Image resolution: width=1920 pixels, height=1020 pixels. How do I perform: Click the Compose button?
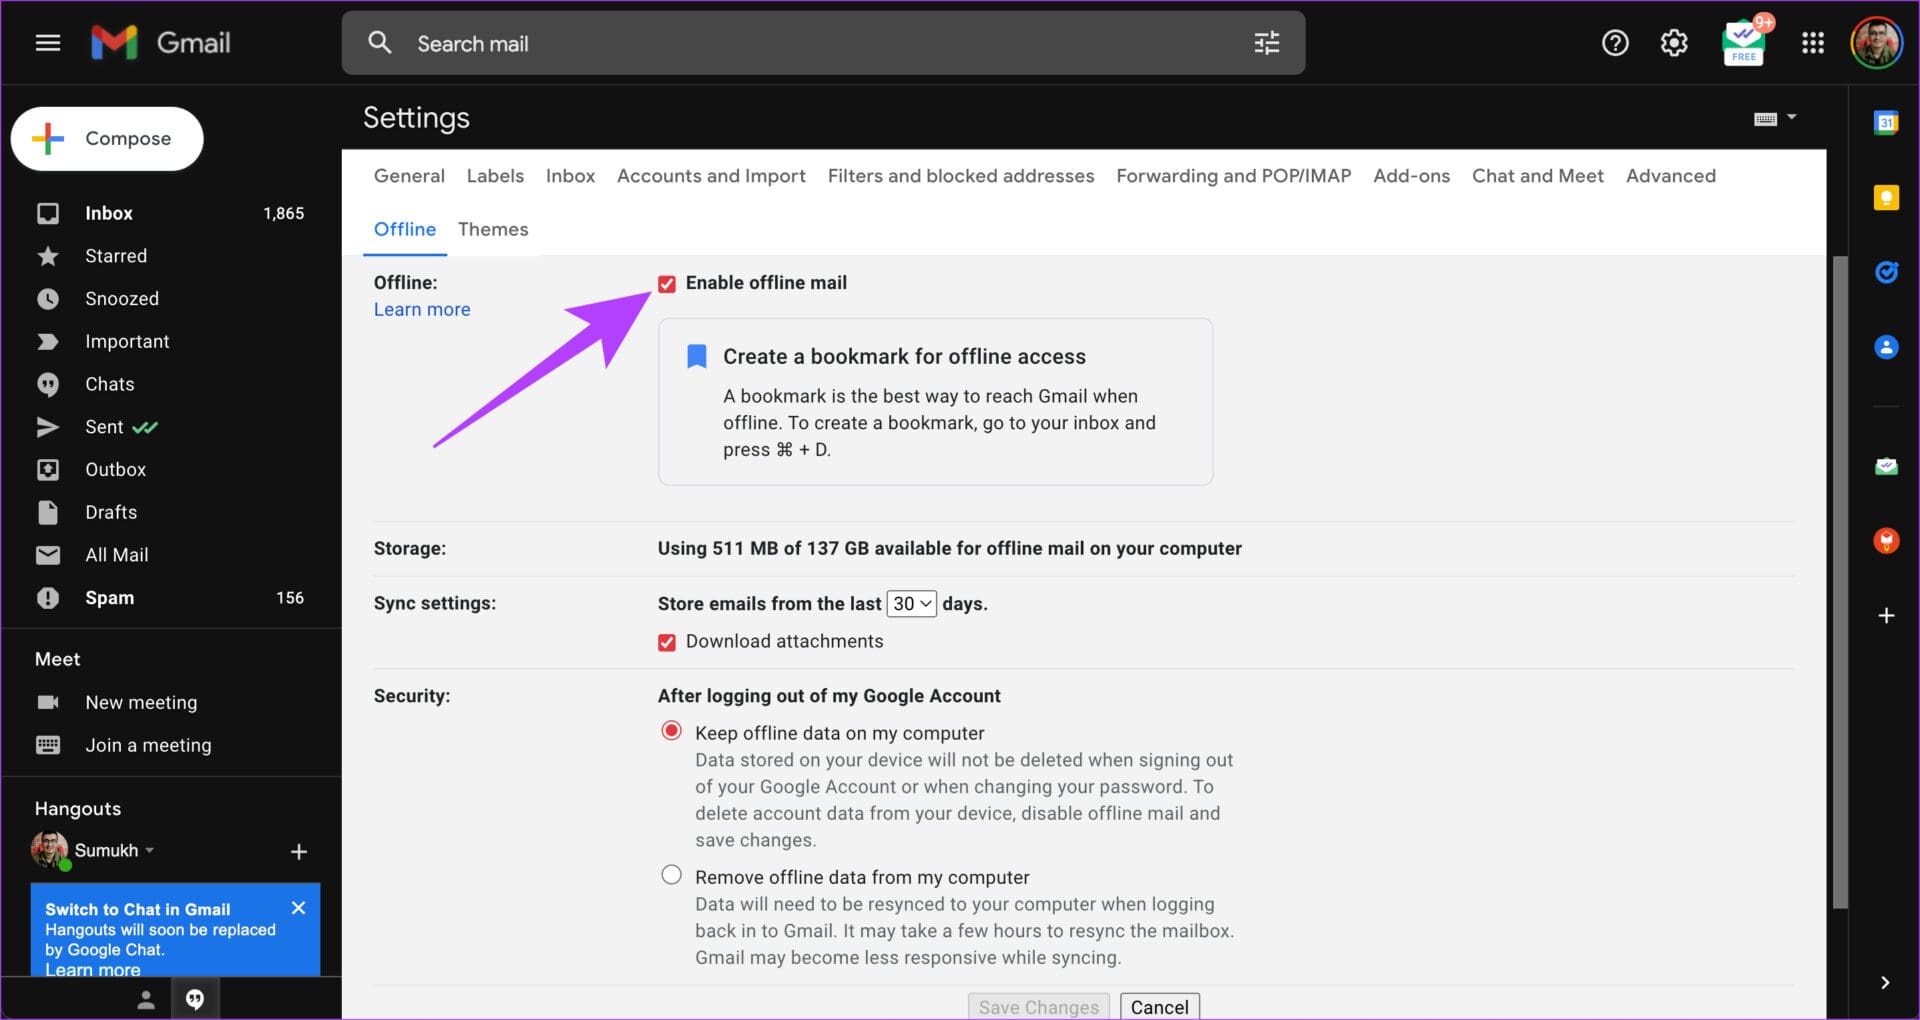[107, 139]
